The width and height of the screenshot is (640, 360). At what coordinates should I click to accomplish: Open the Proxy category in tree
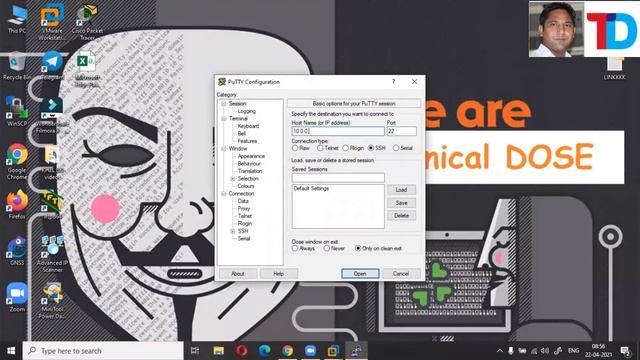pos(244,209)
